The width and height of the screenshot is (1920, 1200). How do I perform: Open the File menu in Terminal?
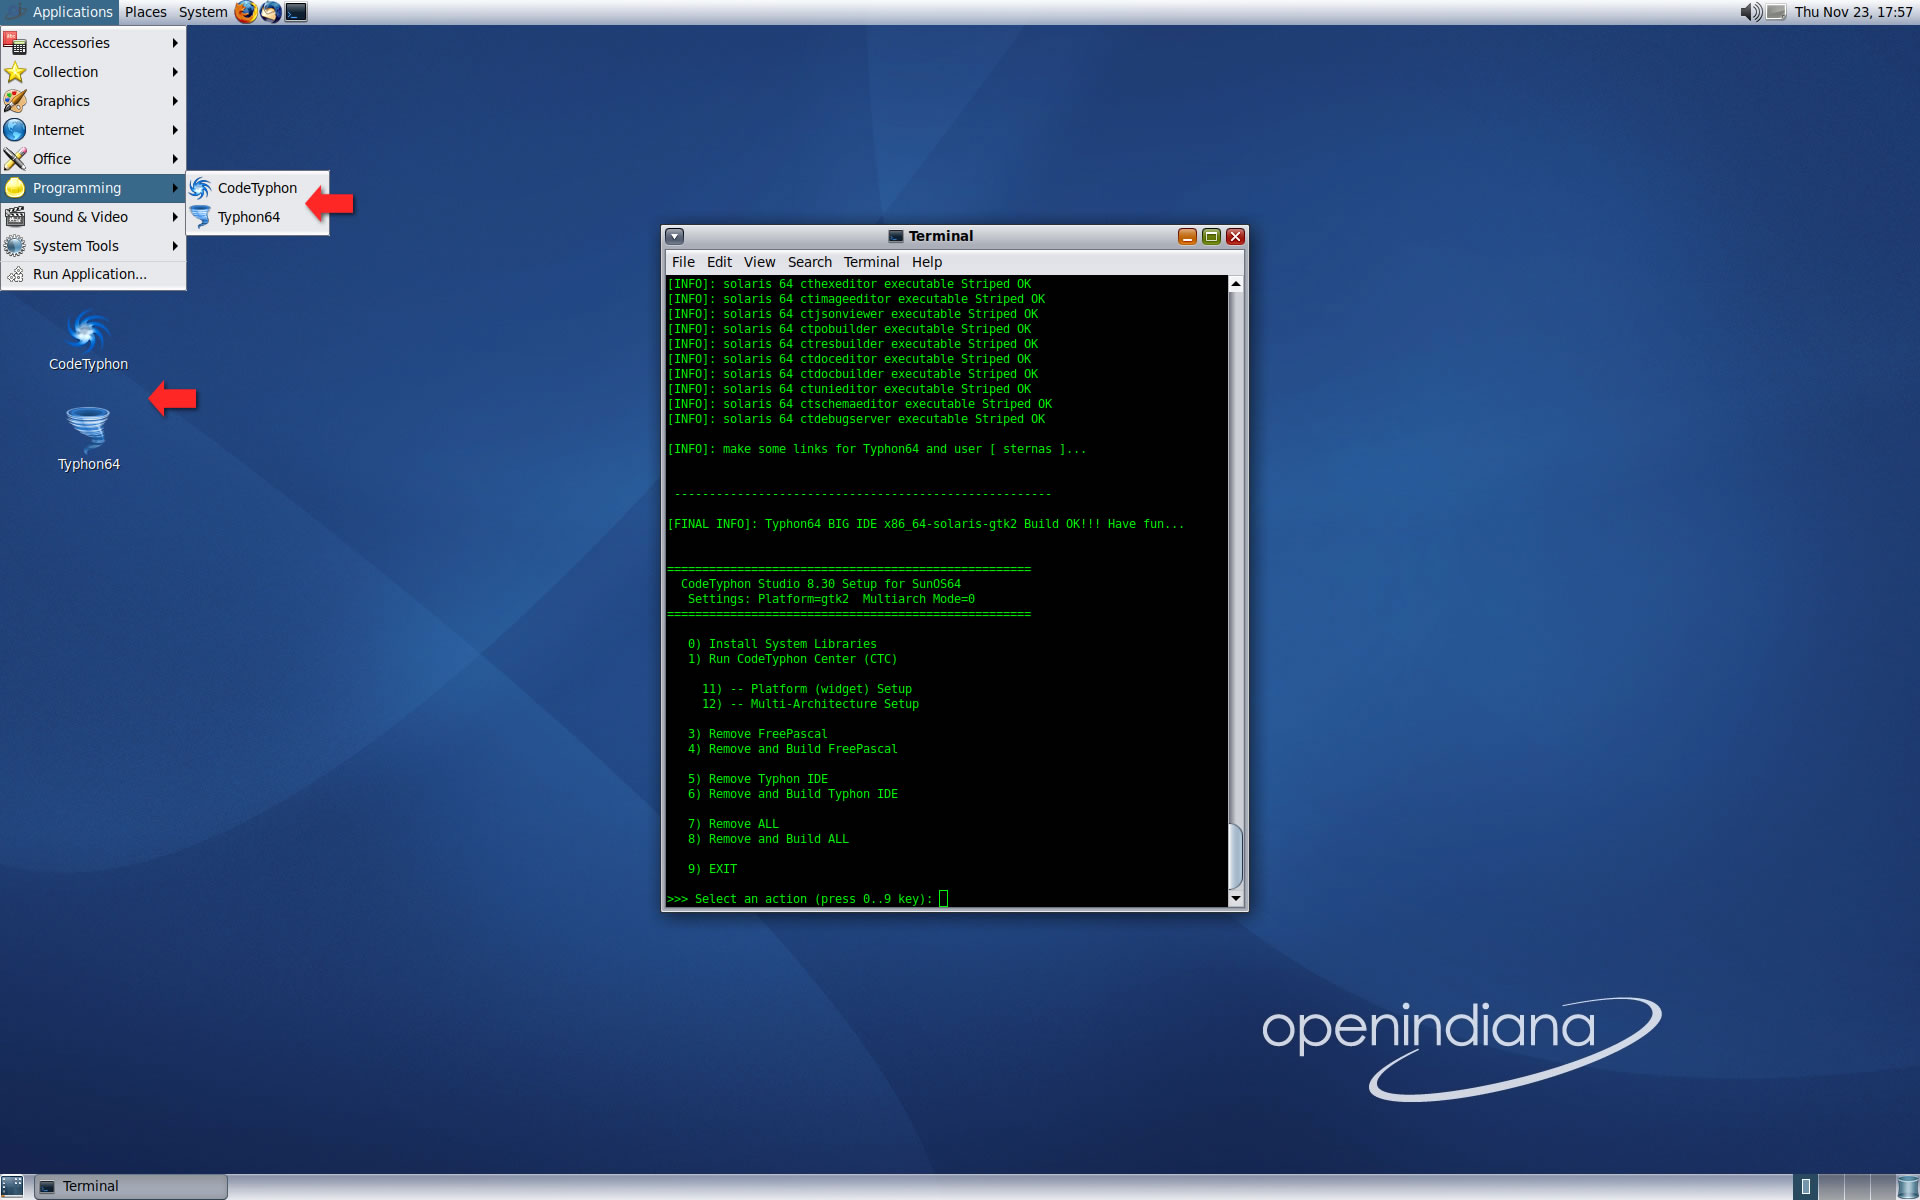[x=683, y=262]
